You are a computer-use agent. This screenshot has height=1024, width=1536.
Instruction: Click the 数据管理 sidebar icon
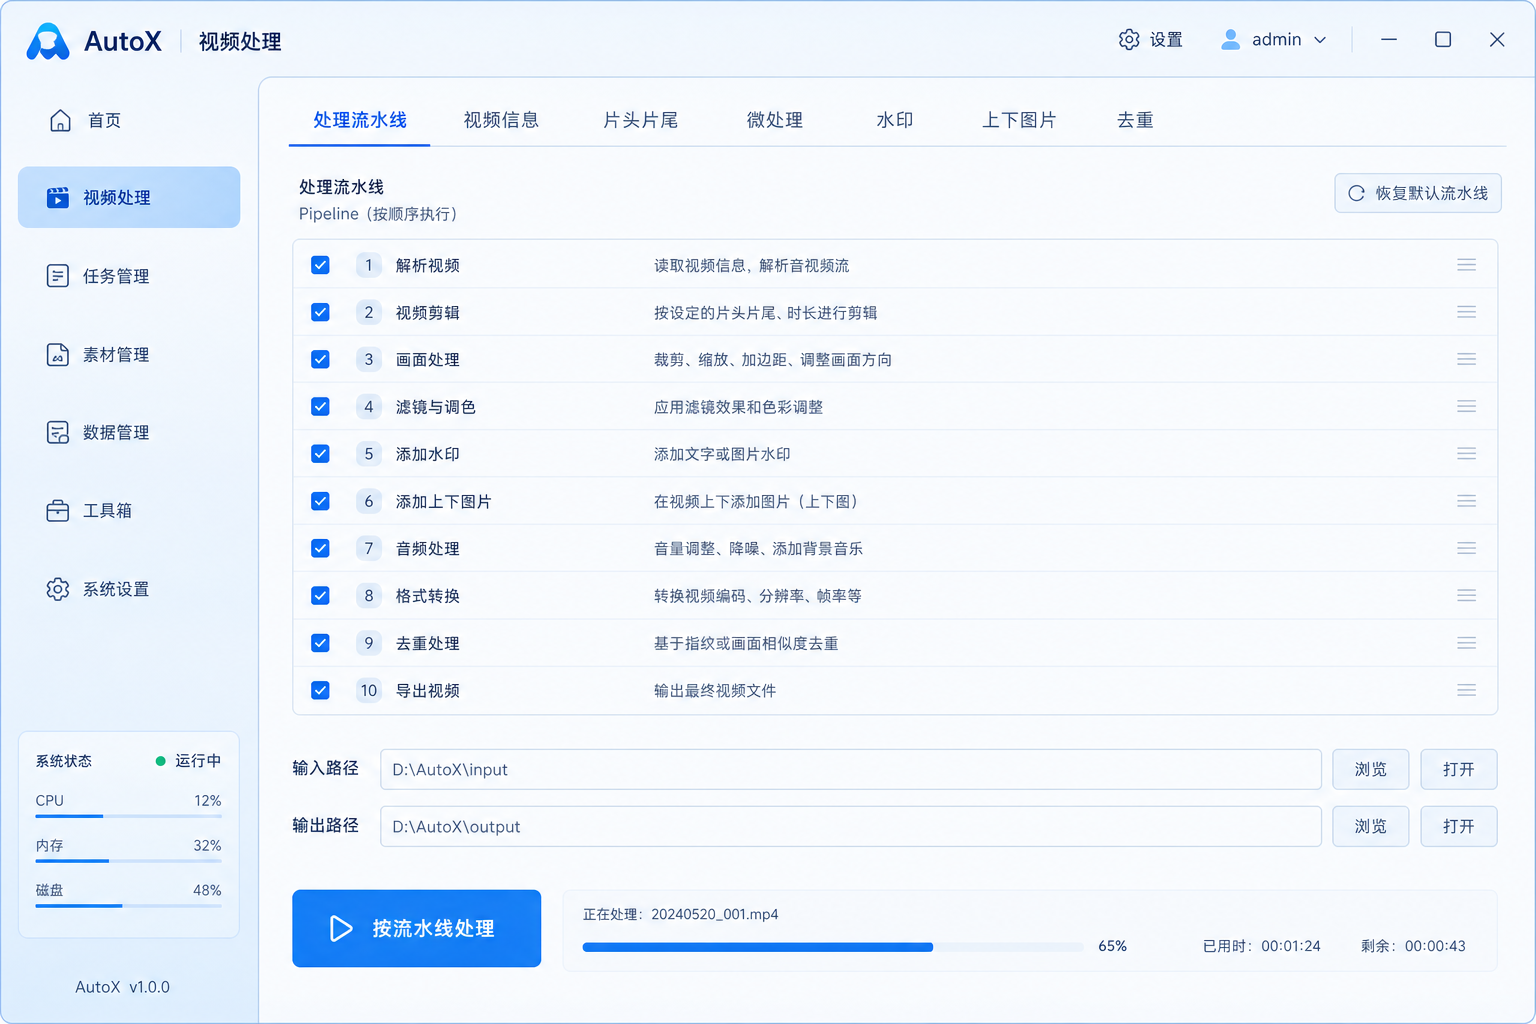click(x=58, y=432)
